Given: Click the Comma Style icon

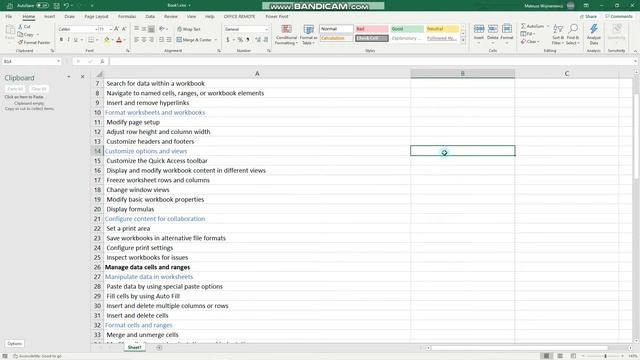Looking at the screenshot, I should (248, 40).
